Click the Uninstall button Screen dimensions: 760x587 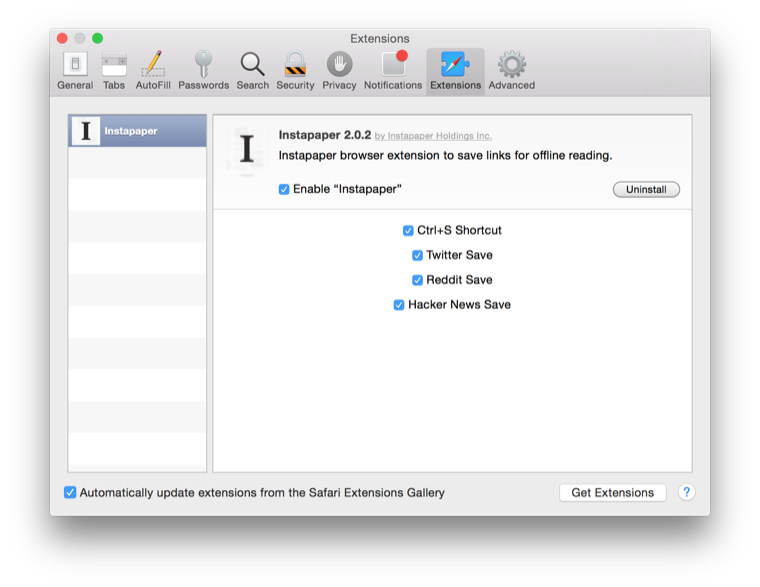[x=646, y=190]
